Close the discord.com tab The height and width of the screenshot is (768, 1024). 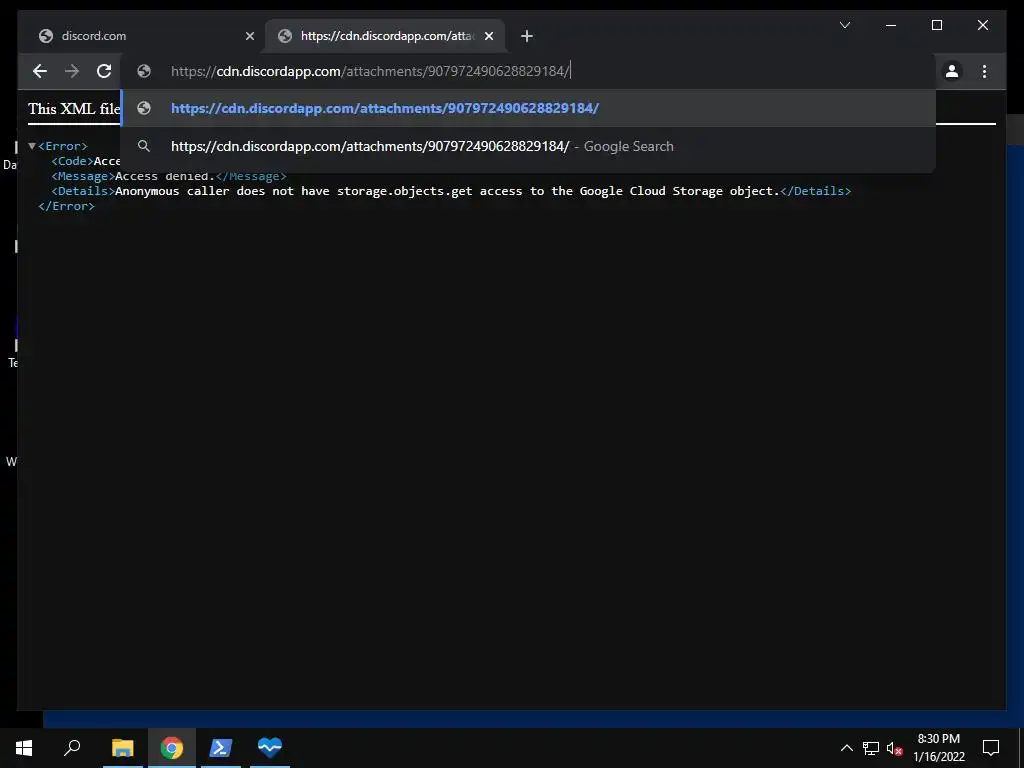coord(249,36)
